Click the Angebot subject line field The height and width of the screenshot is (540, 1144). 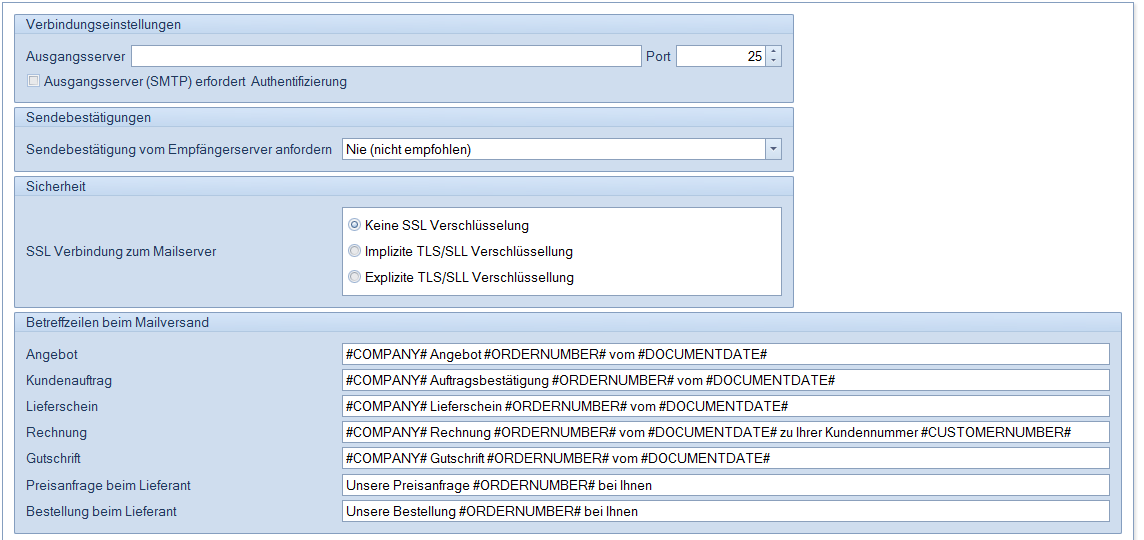725,355
